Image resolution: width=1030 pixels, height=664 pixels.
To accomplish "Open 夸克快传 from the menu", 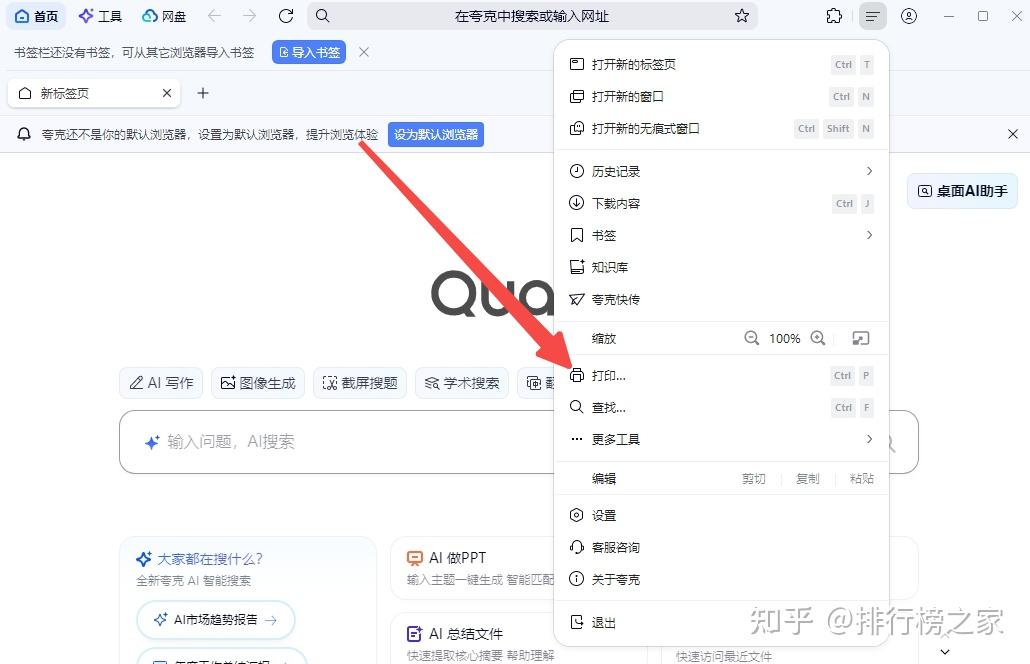I will click(721, 299).
